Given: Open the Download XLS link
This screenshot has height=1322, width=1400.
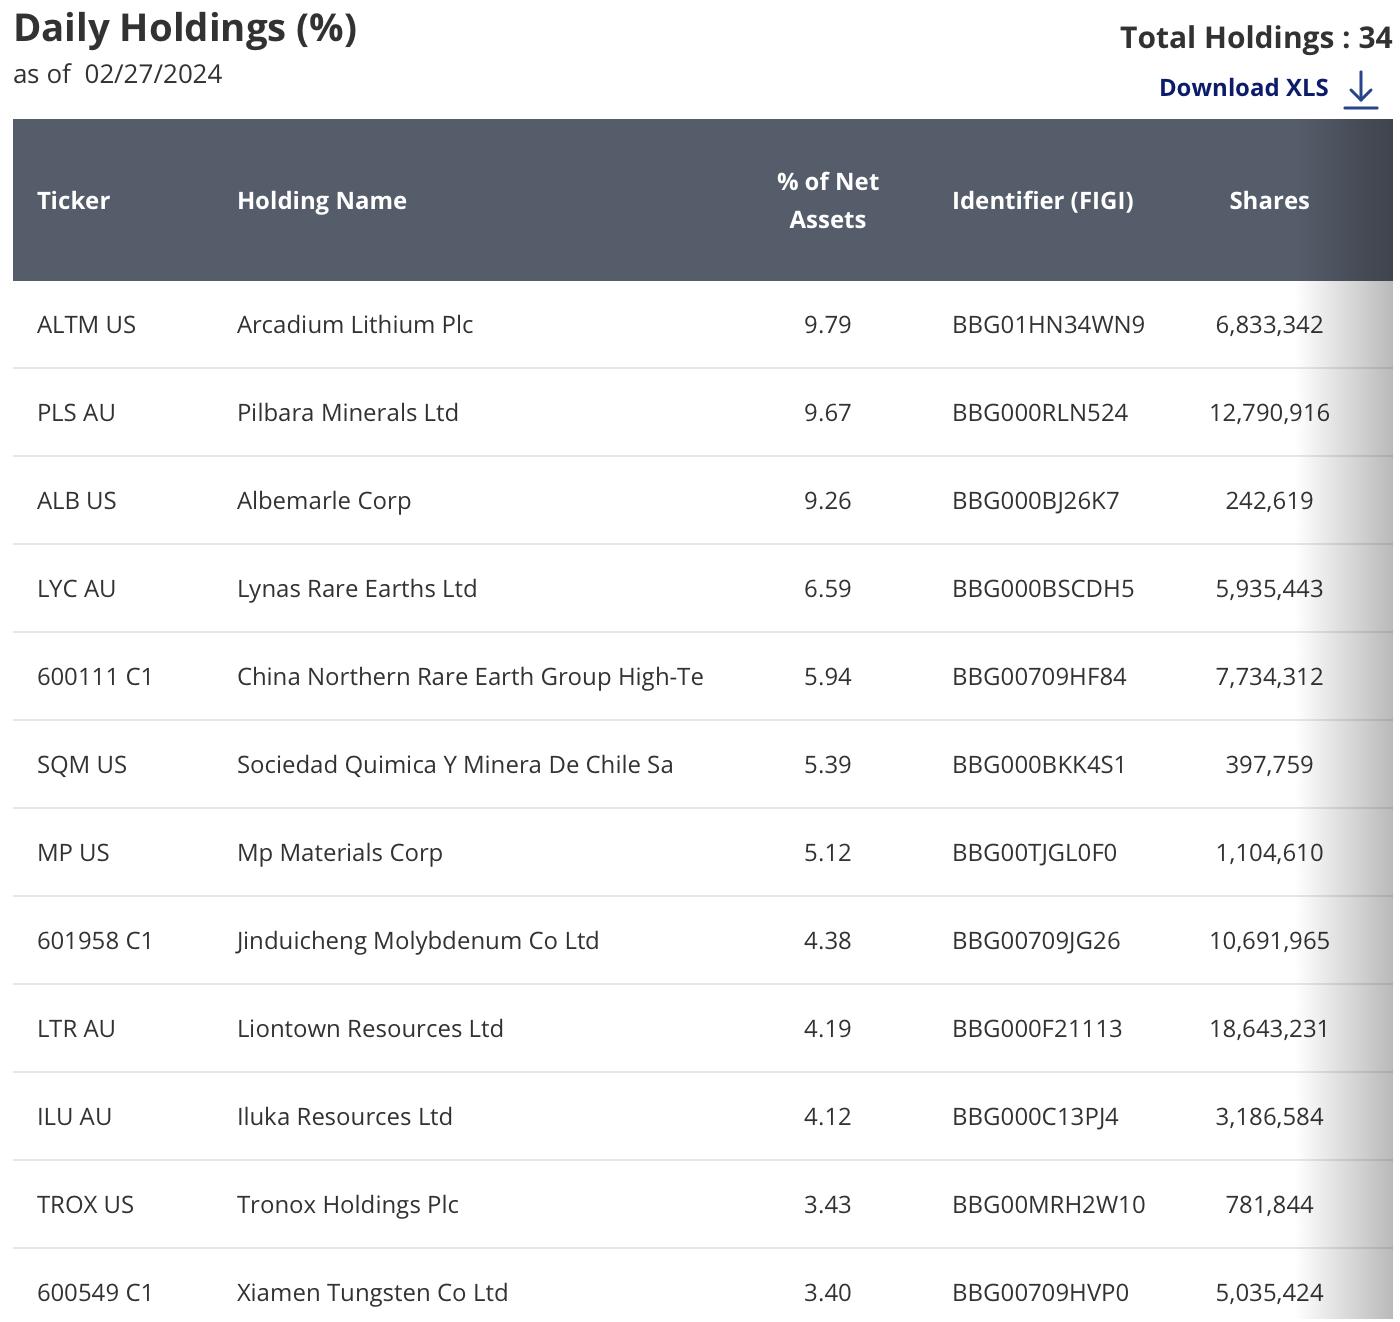Looking at the screenshot, I should click(x=1244, y=88).
